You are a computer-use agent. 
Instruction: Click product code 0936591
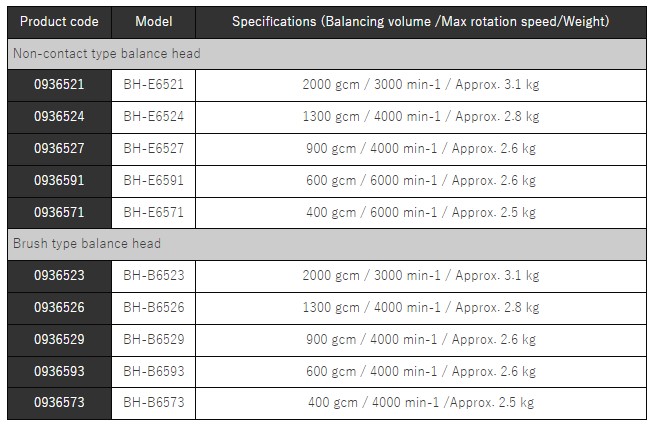point(58,181)
